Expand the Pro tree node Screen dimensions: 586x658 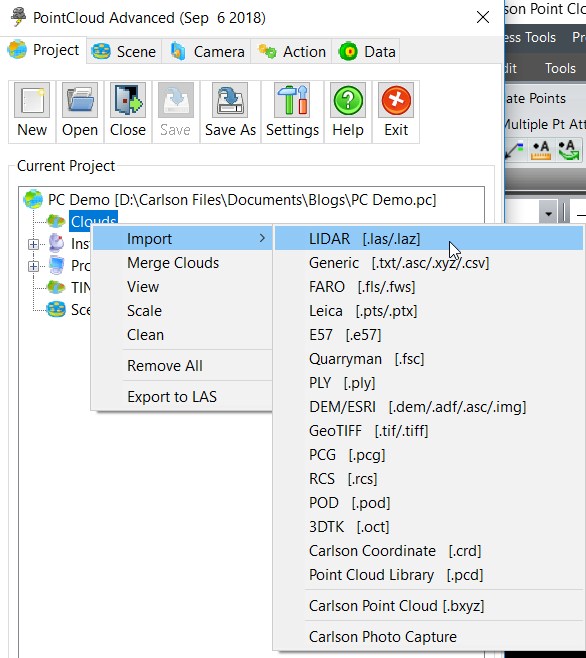click(x=33, y=266)
